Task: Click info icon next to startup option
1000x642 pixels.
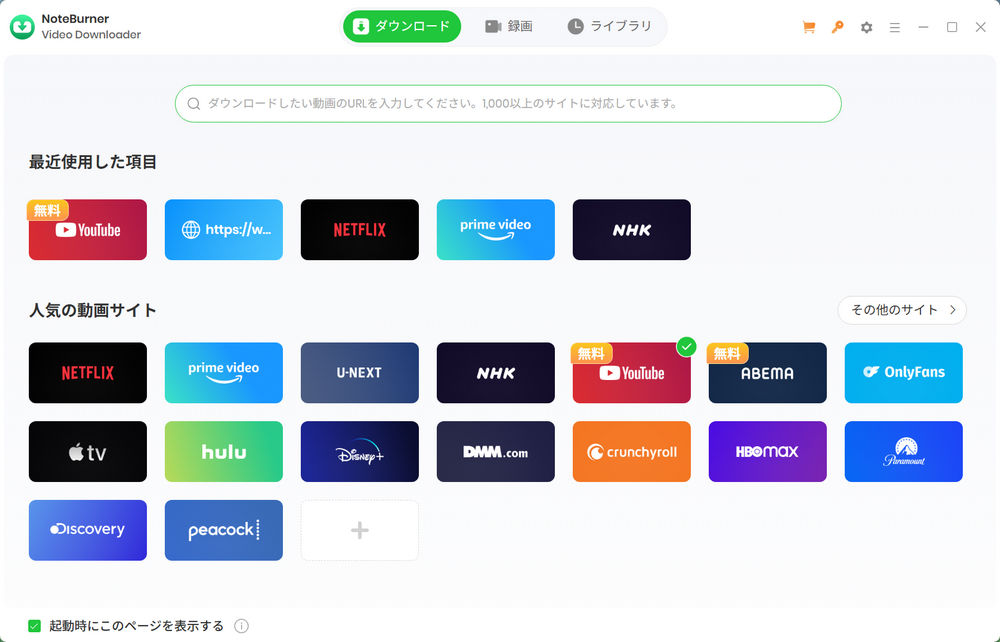Action: pos(242,626)
